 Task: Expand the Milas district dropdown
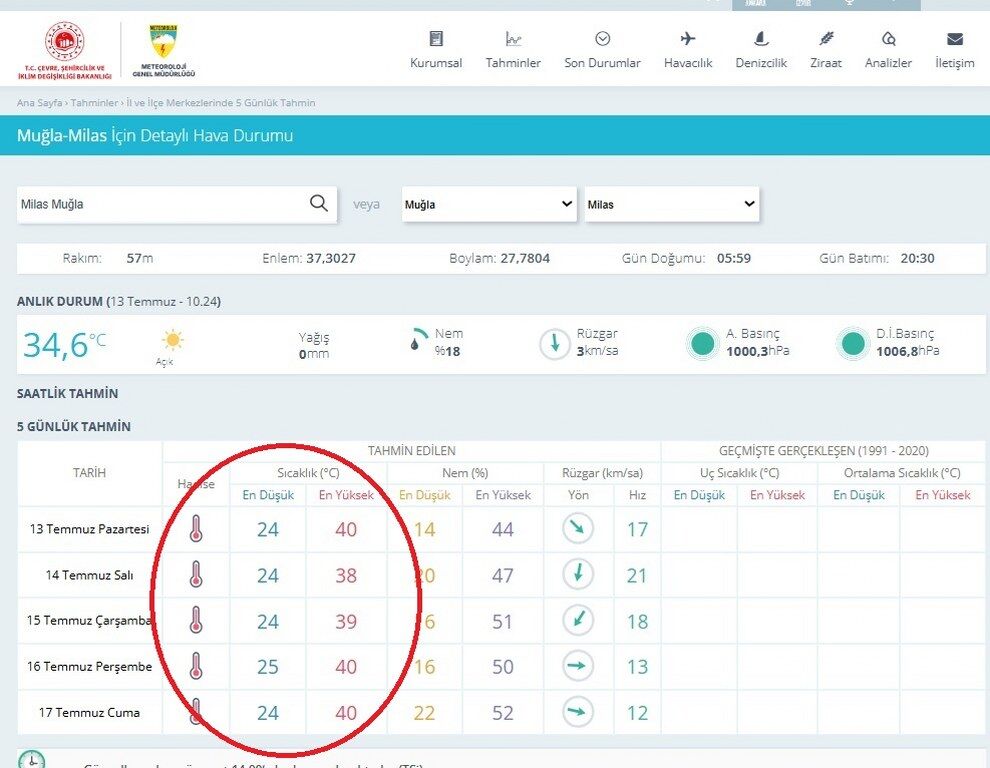click(x=671, y=204)
